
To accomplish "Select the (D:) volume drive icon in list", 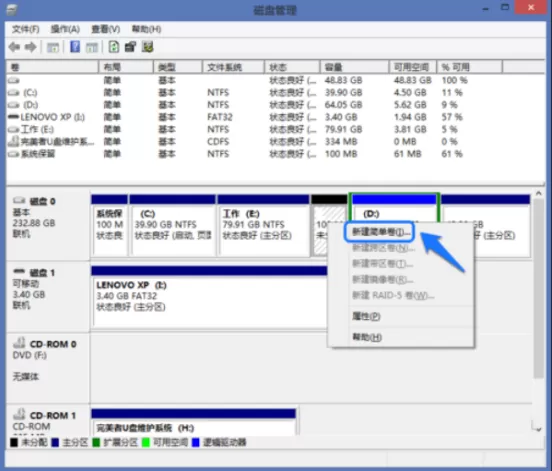I will [14, 105].
